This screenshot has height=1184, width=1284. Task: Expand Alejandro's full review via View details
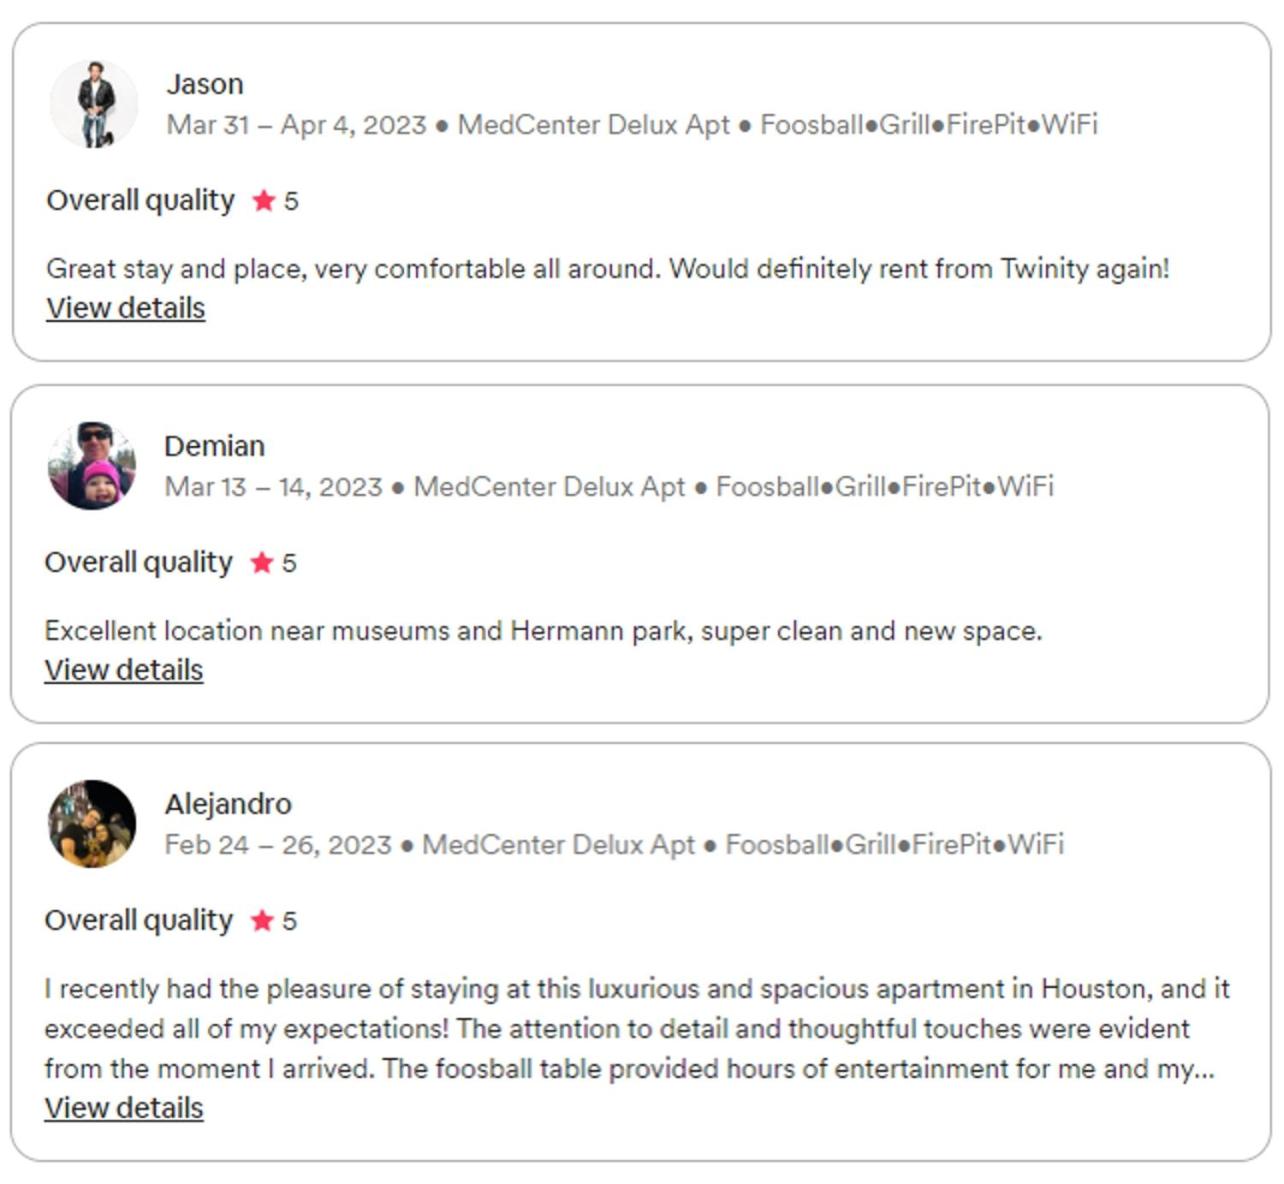pyautogui.click(x=124, y=1108)
